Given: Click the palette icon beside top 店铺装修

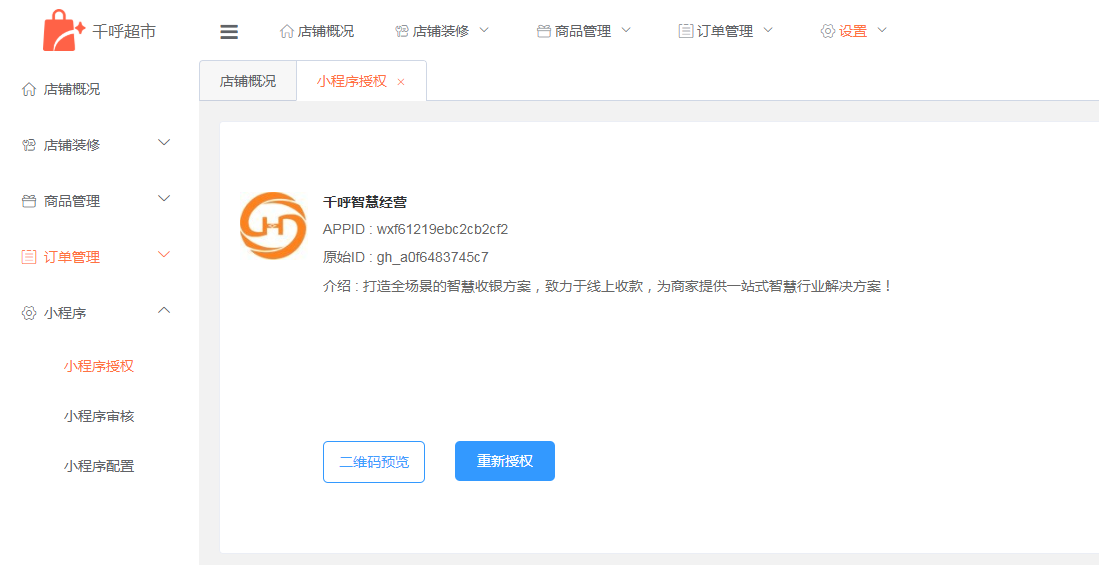Looking at the screenshot, I should click(x=402, y=32).
